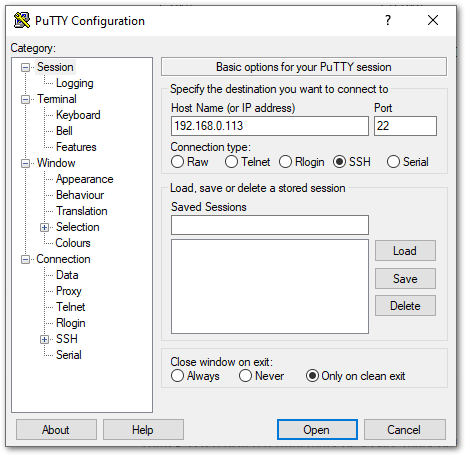The height and width of the screenshot is (456, 466).
Task: Expand the Selection tree node
Action: pyautogui.click(x=44, y=227)
